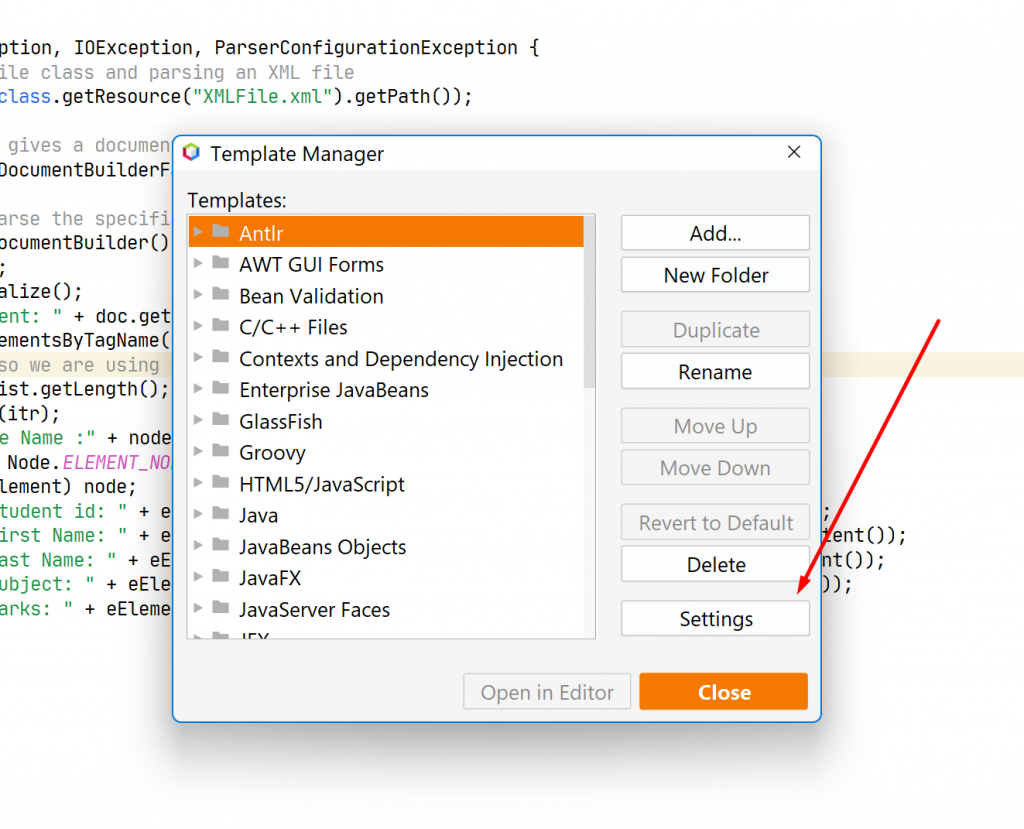Click the Delete button
This screenshot has height=829, width=1024.
(715, 565)
